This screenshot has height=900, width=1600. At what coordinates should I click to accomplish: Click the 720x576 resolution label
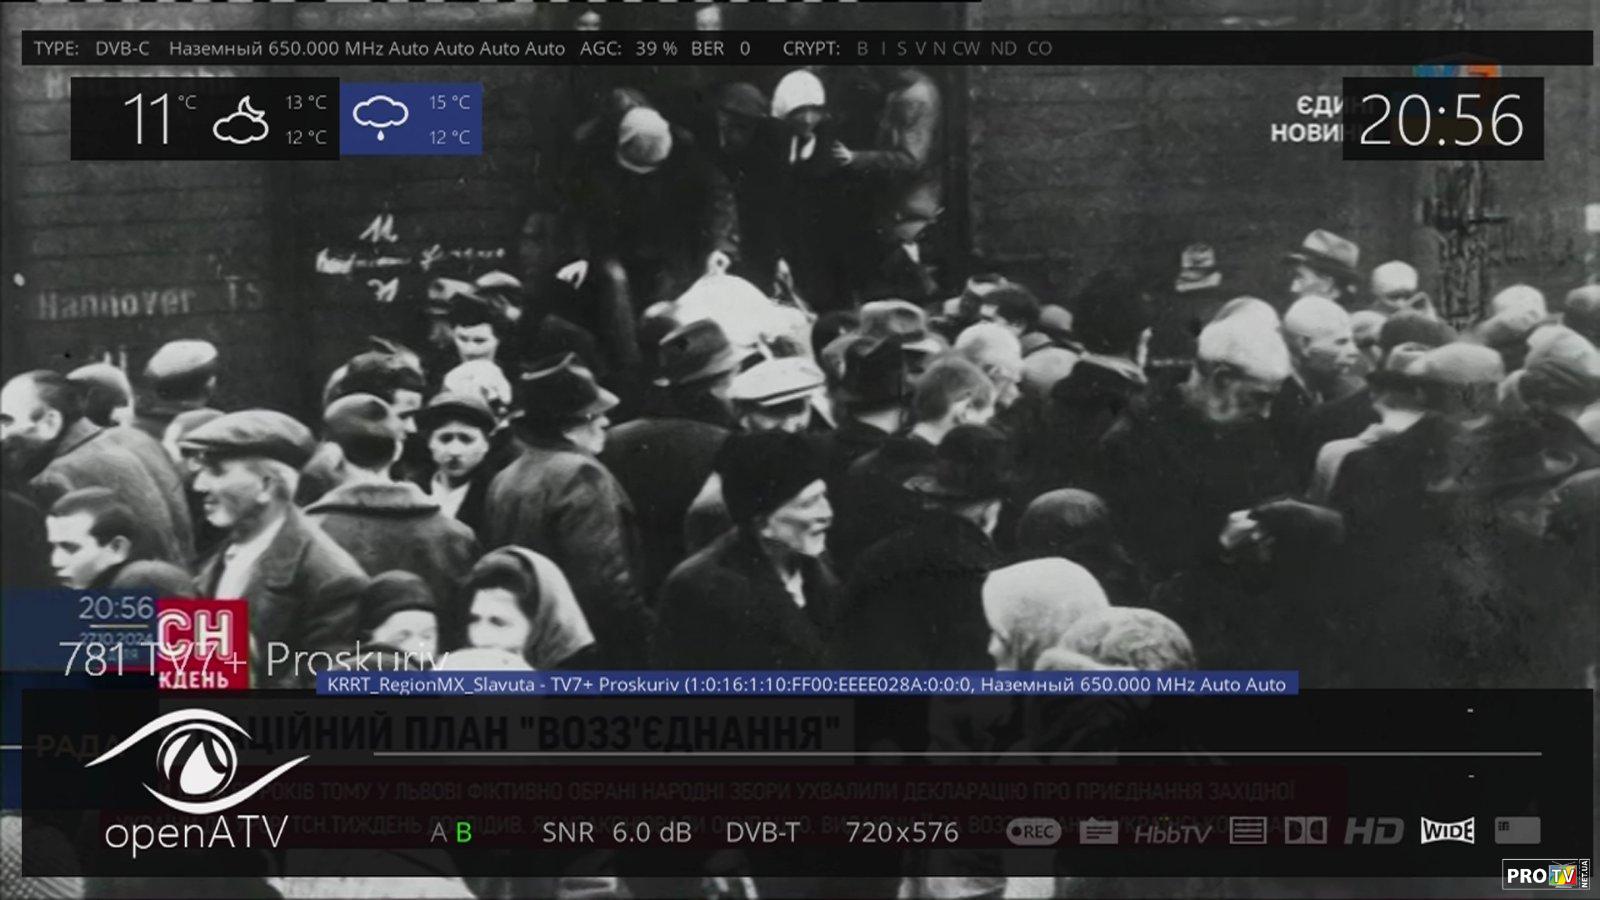point(901,832)
